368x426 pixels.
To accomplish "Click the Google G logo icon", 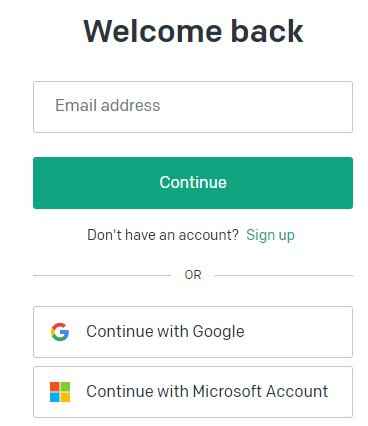I will tap(60, 332).
